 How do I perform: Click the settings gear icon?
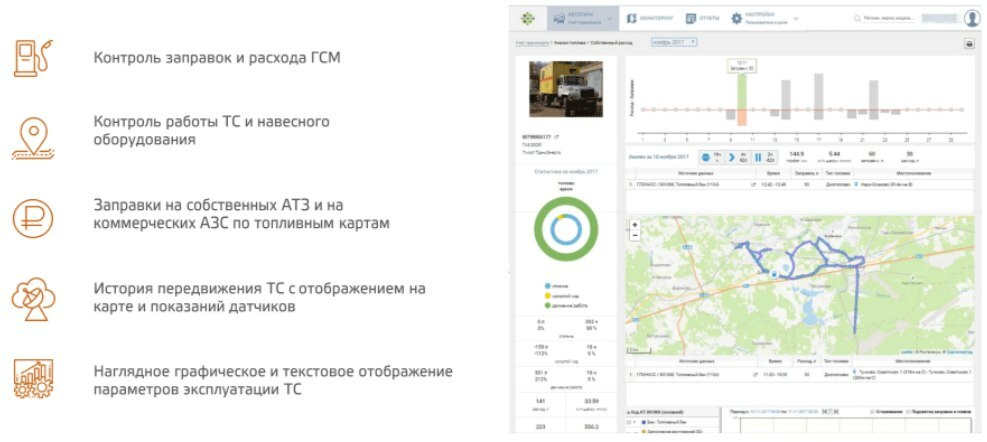[736, 19]
